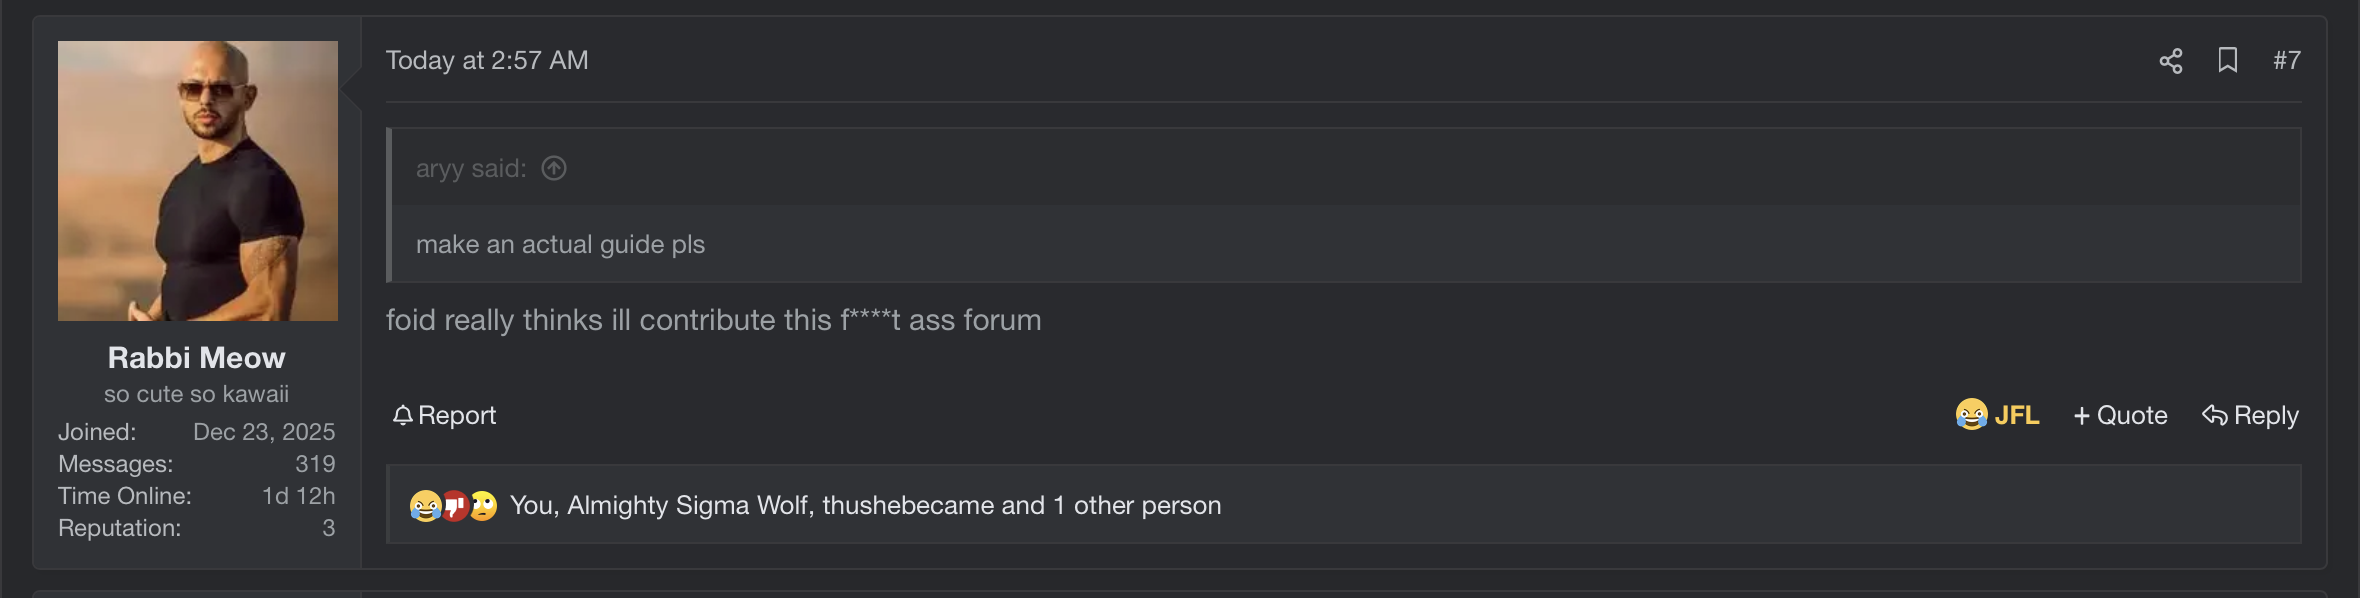Click the laughing-crying emoji in reactions bar
2360x598 pixels.
pos(425,506)
